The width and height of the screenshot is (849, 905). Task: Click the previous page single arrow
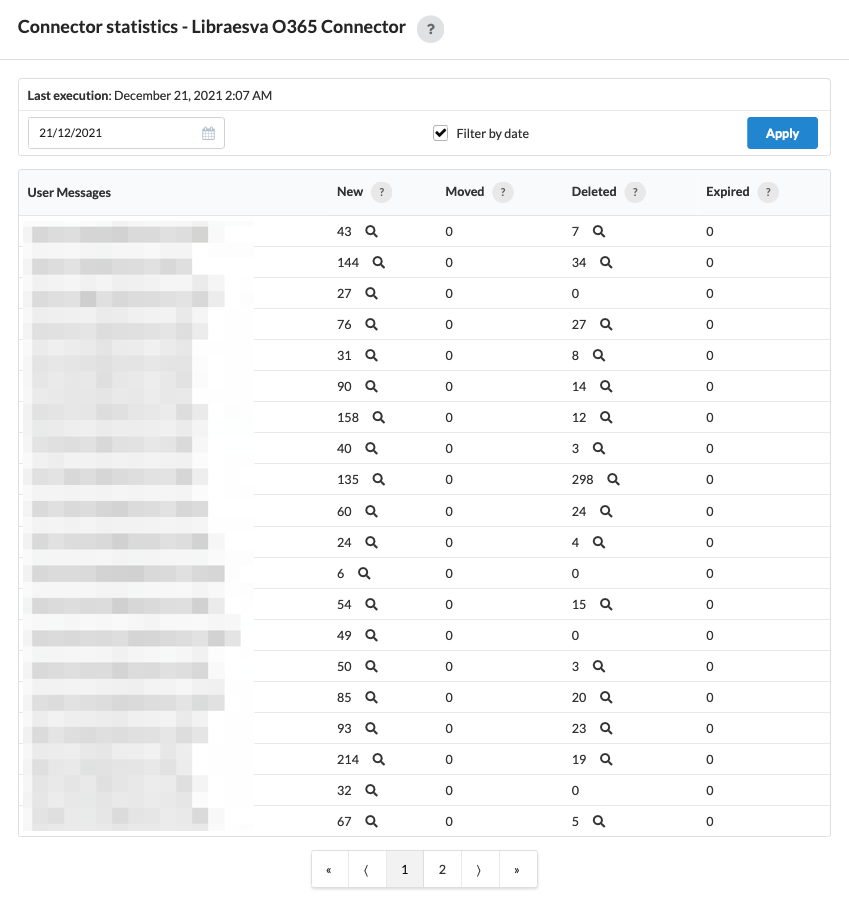coord(367,869)
